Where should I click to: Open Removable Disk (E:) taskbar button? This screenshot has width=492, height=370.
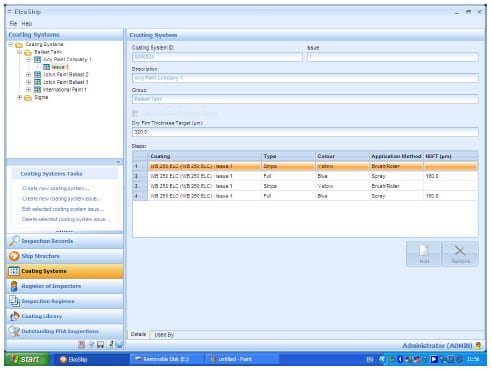(166, 359)
